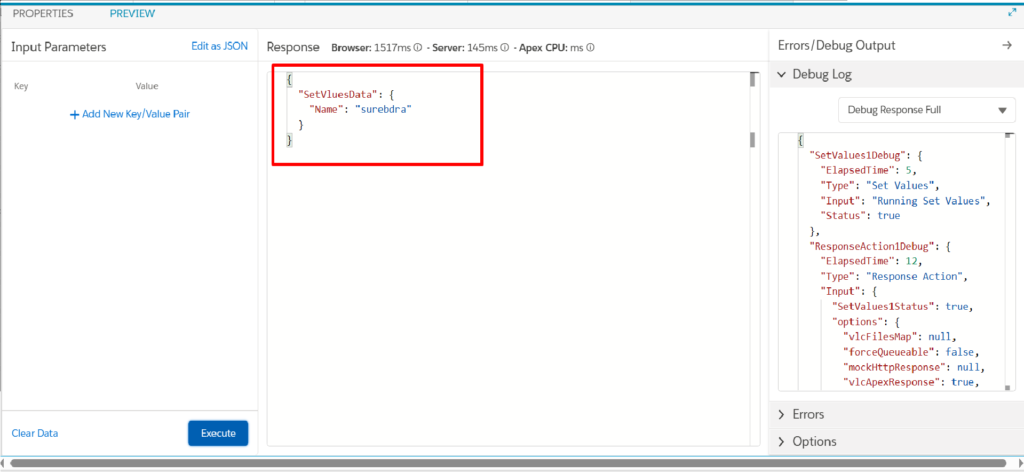This screenshot has width=1024, height=472.
Task: Switch to the PROPERTIES tab
Action: coord(43,13)
